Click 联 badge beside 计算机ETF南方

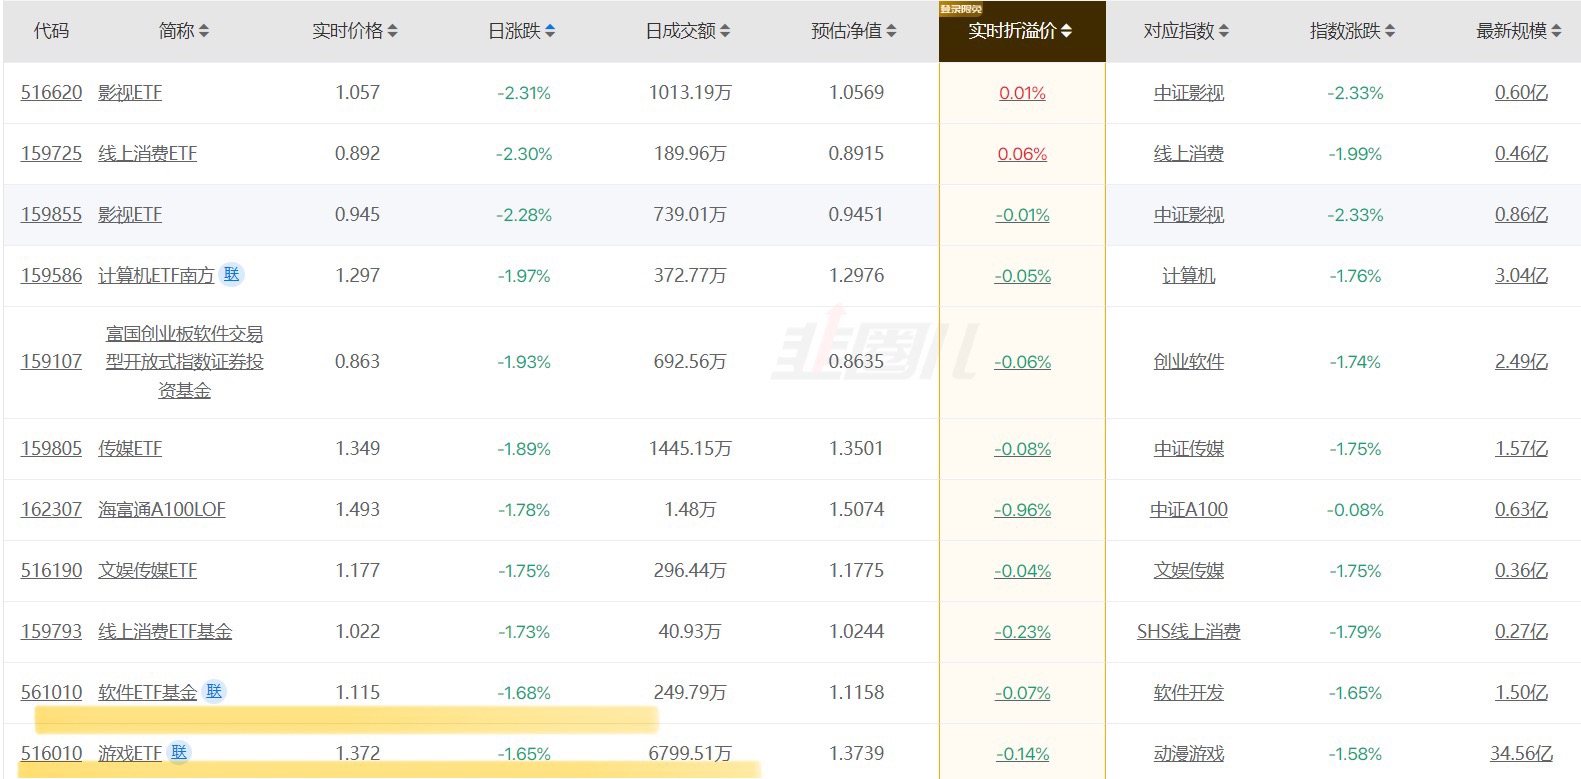[232, 274]
